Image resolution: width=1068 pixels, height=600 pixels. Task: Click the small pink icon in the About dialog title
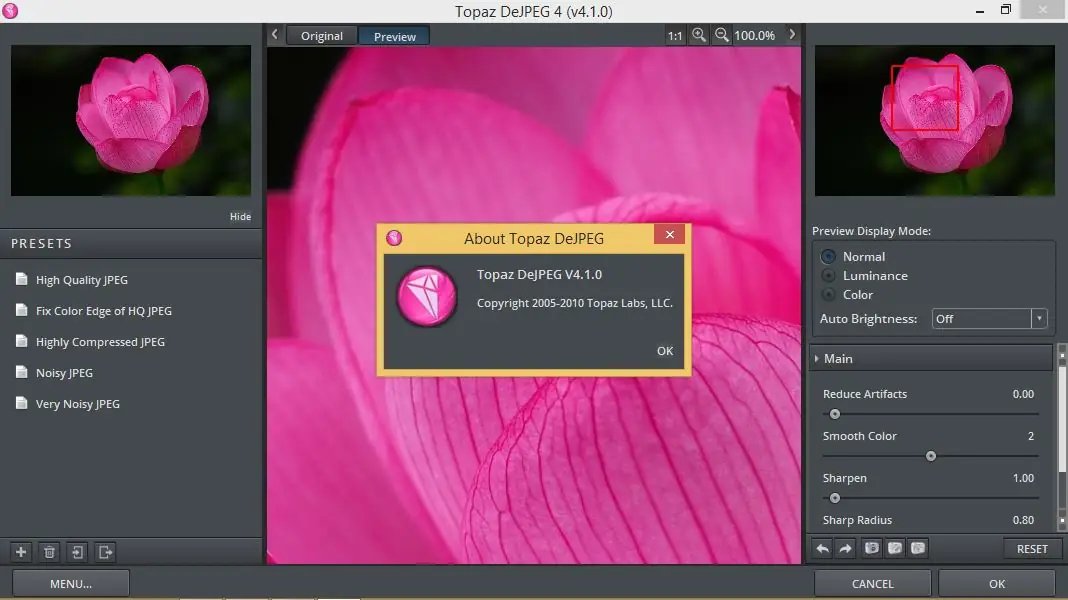coord(394,238)
